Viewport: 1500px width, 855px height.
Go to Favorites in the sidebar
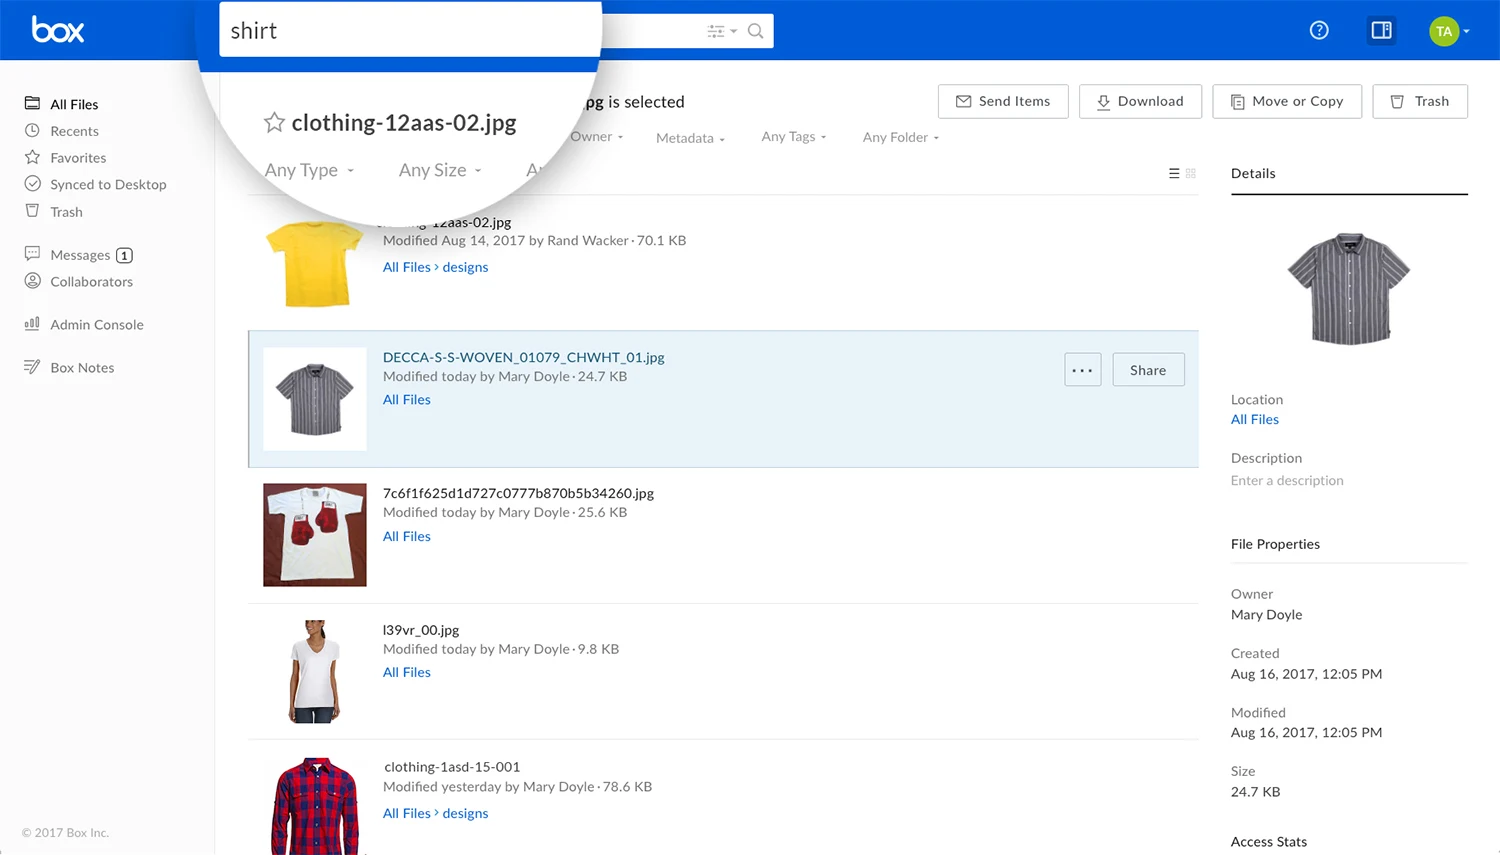(78, 158)
